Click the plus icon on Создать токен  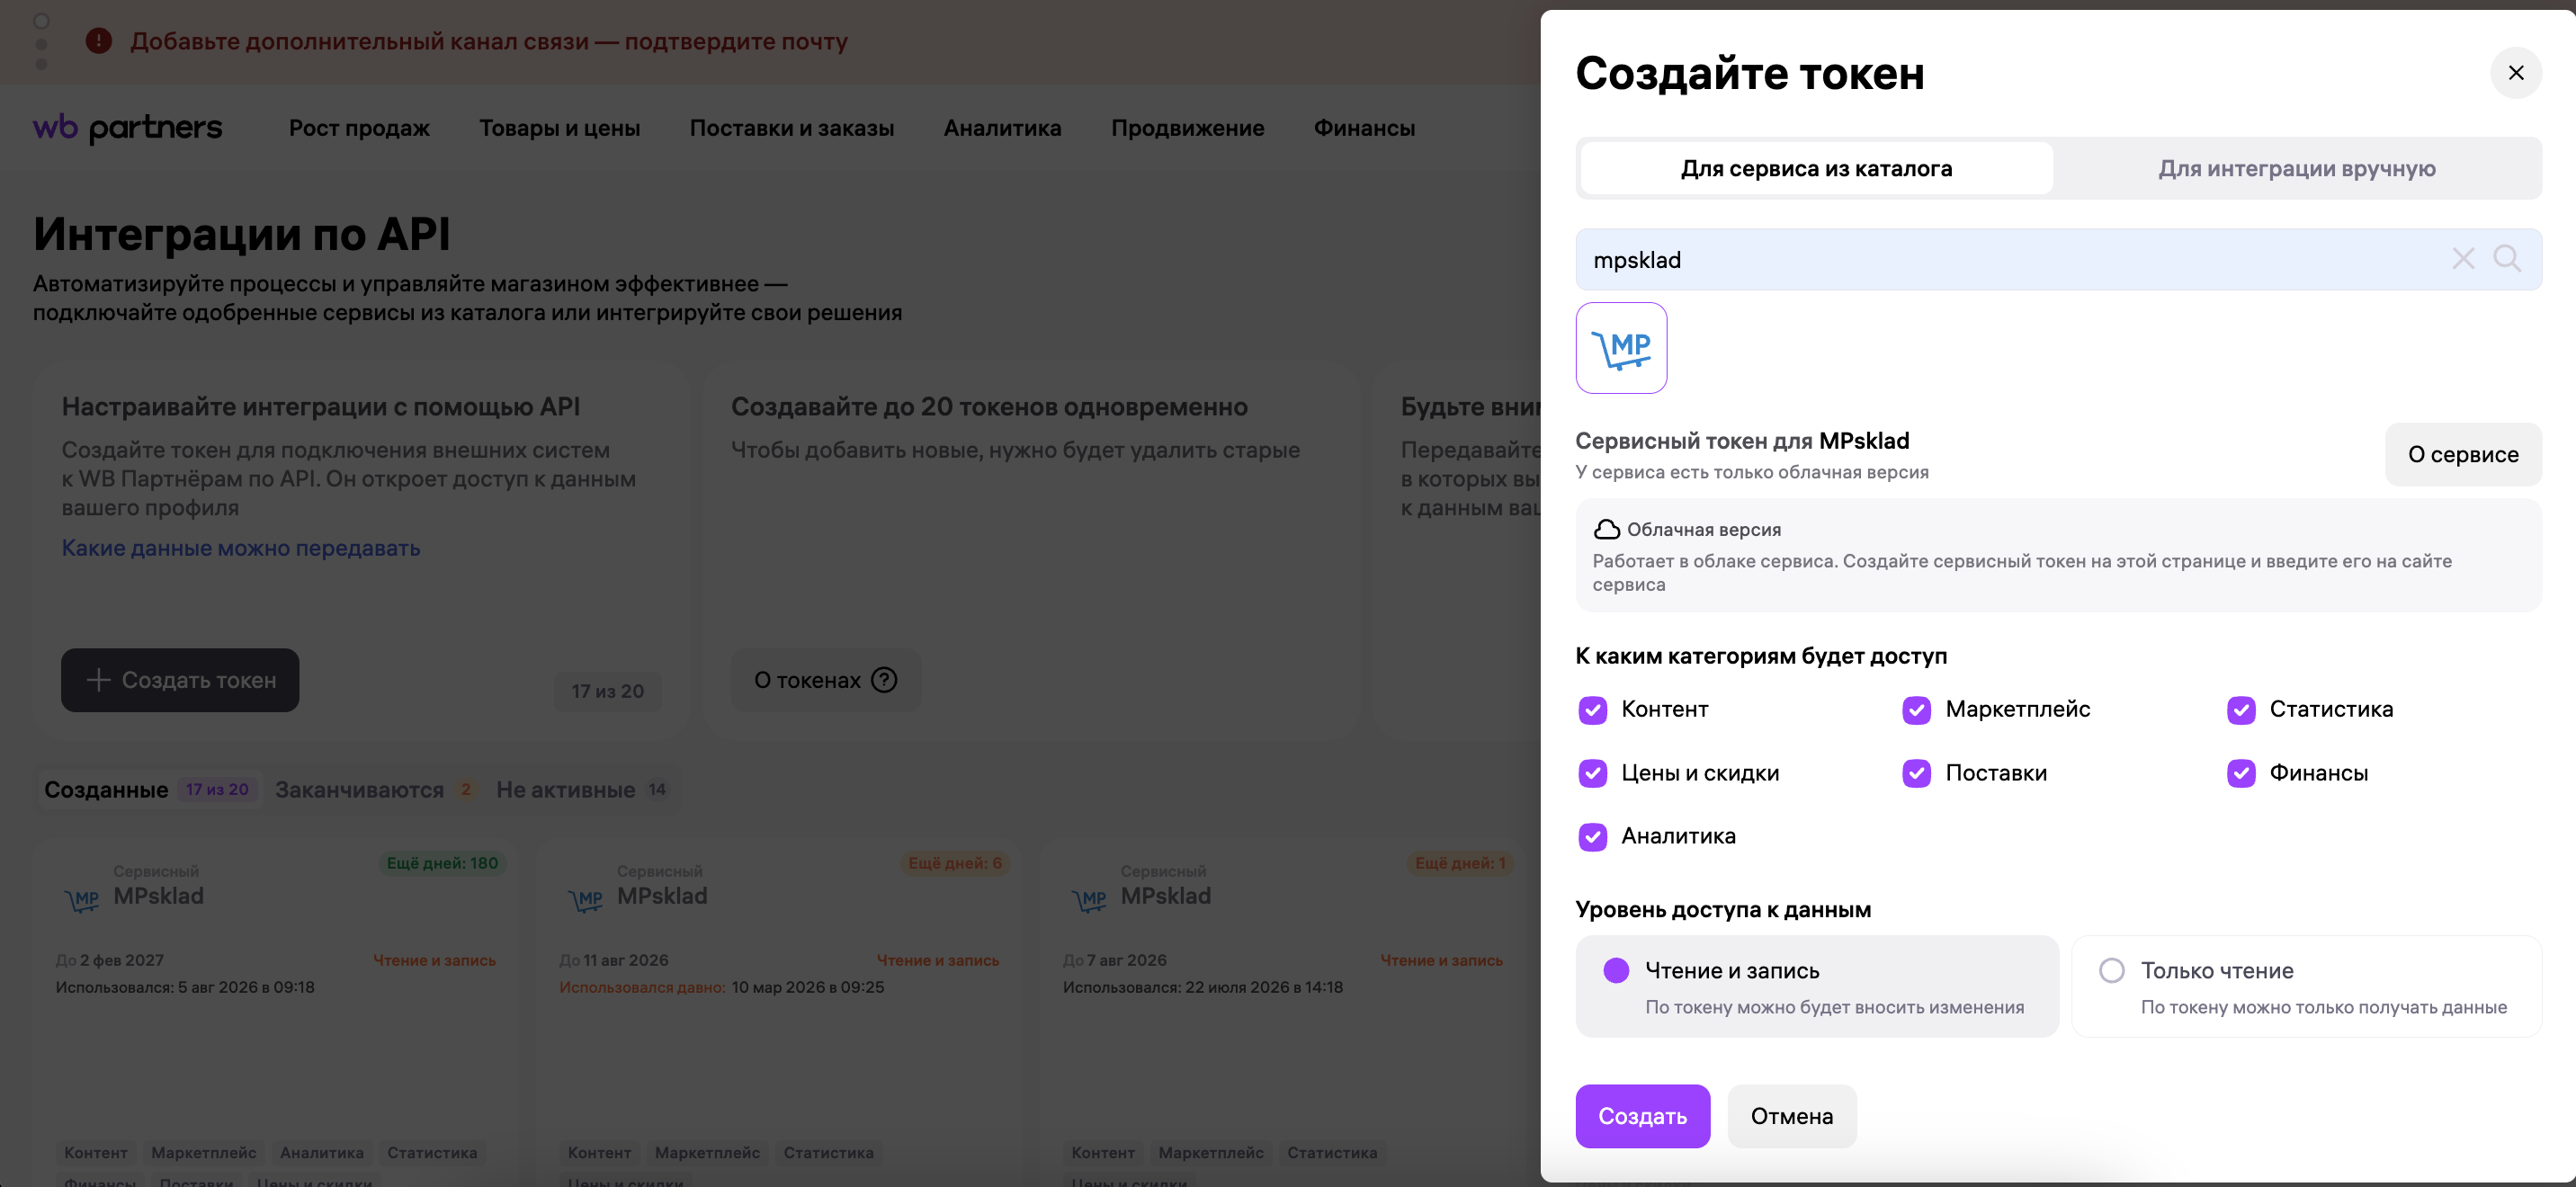tap(98, 680)
